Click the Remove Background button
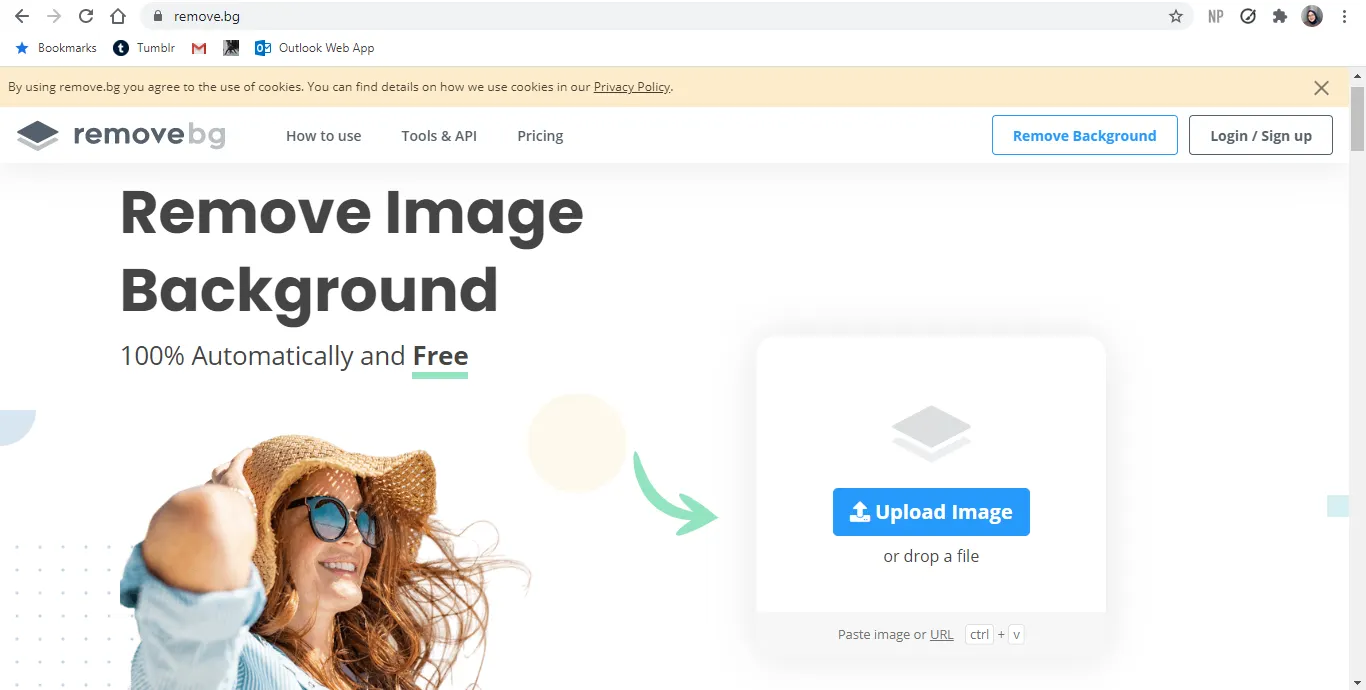The height and width of the screenshot is (690, 1366). pos(1084,135)
